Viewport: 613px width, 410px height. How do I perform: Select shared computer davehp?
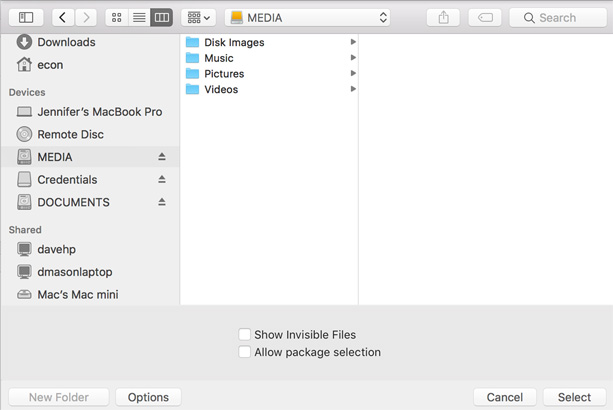tap(90, 249)
